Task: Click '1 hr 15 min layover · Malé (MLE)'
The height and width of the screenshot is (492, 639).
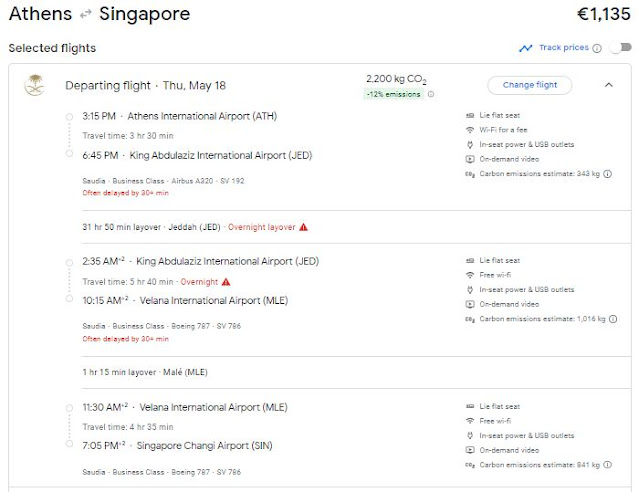Action: [145, 372]
